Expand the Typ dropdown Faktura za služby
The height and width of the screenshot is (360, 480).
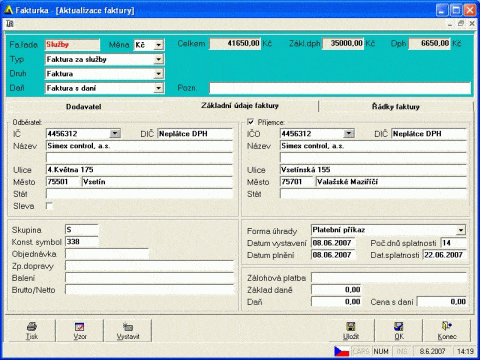pos(159,59)
